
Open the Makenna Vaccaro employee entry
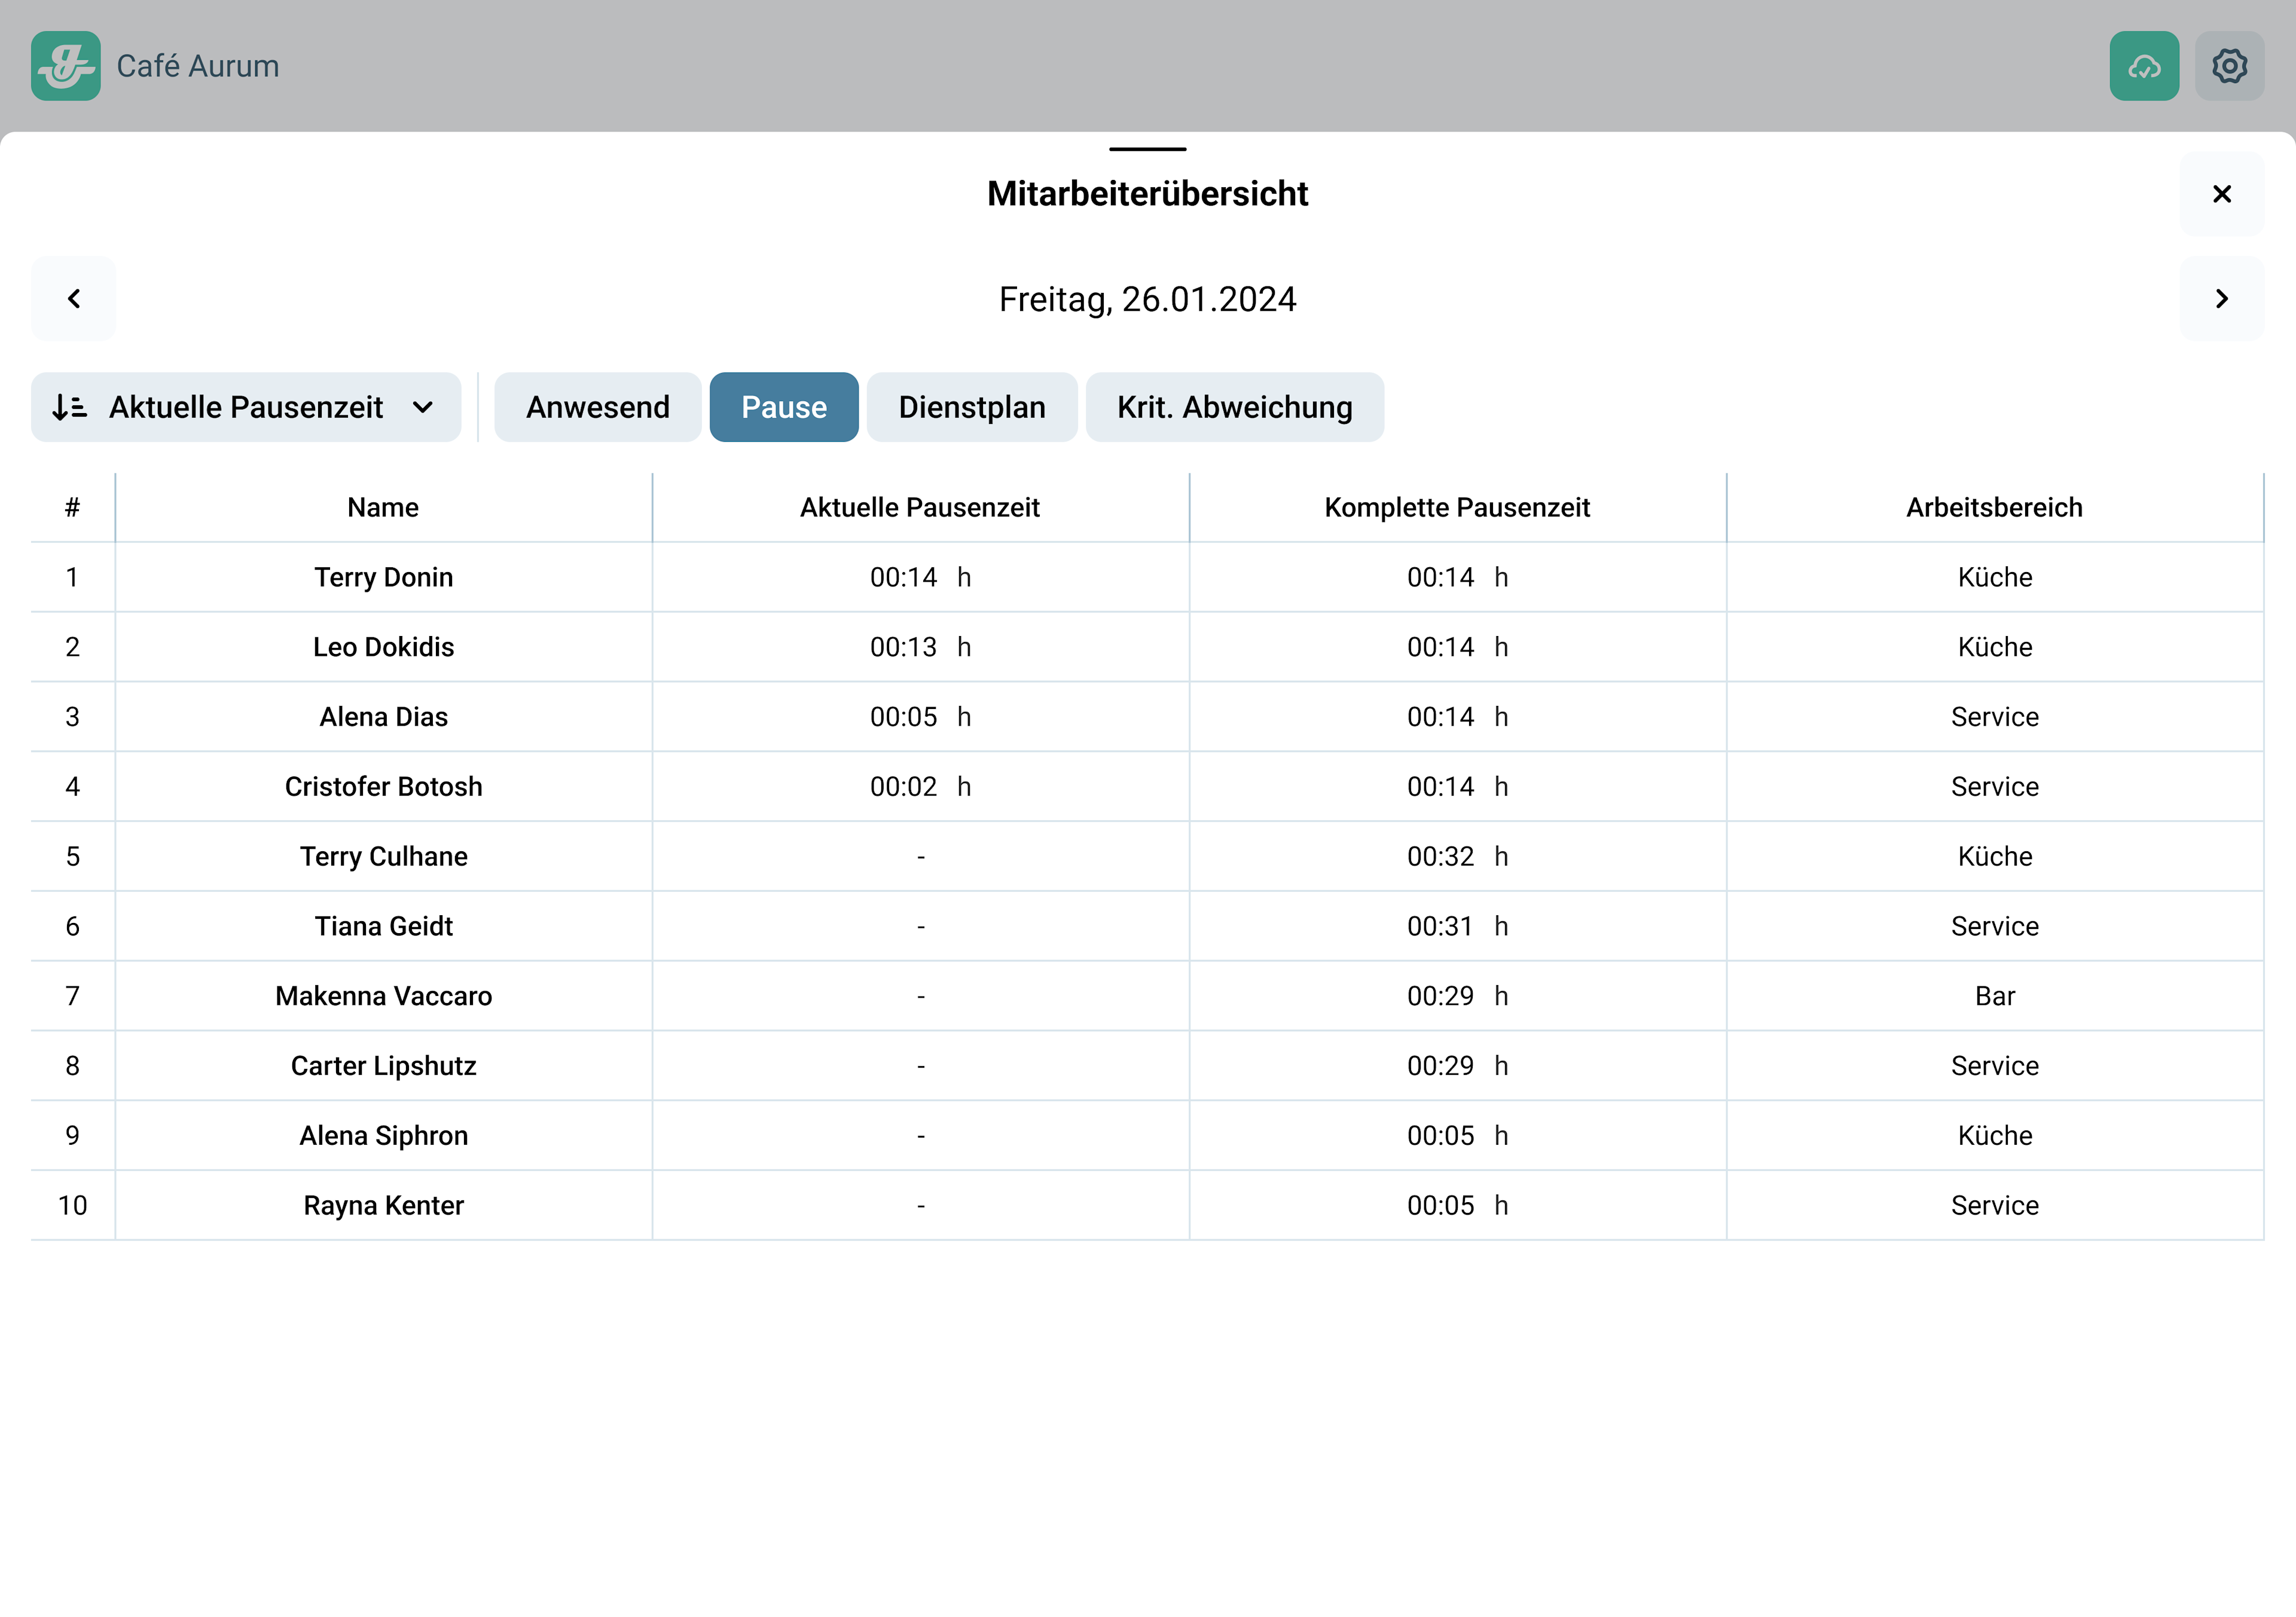tap(383, 996)
